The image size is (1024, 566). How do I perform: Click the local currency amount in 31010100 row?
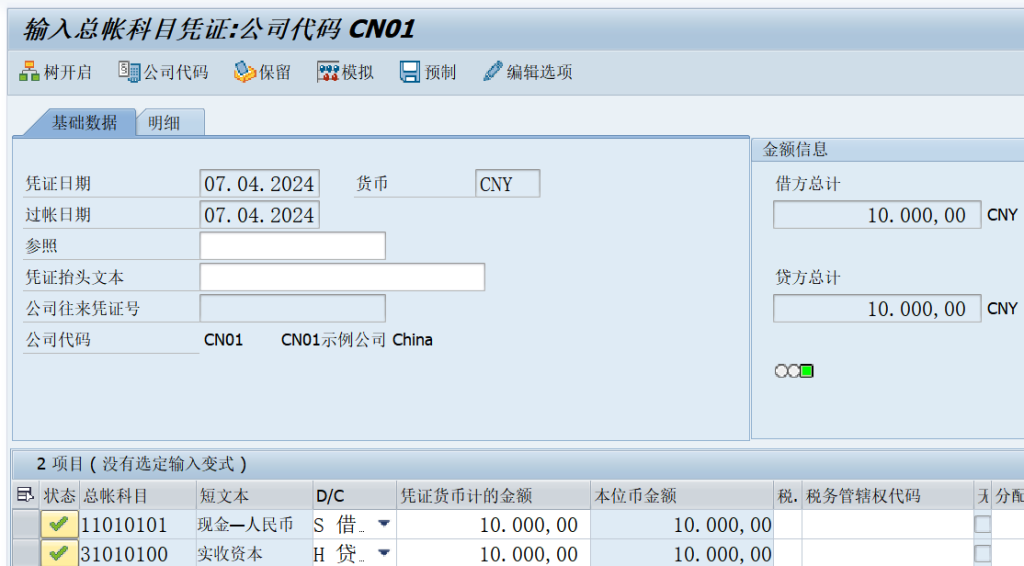[682, 554]
